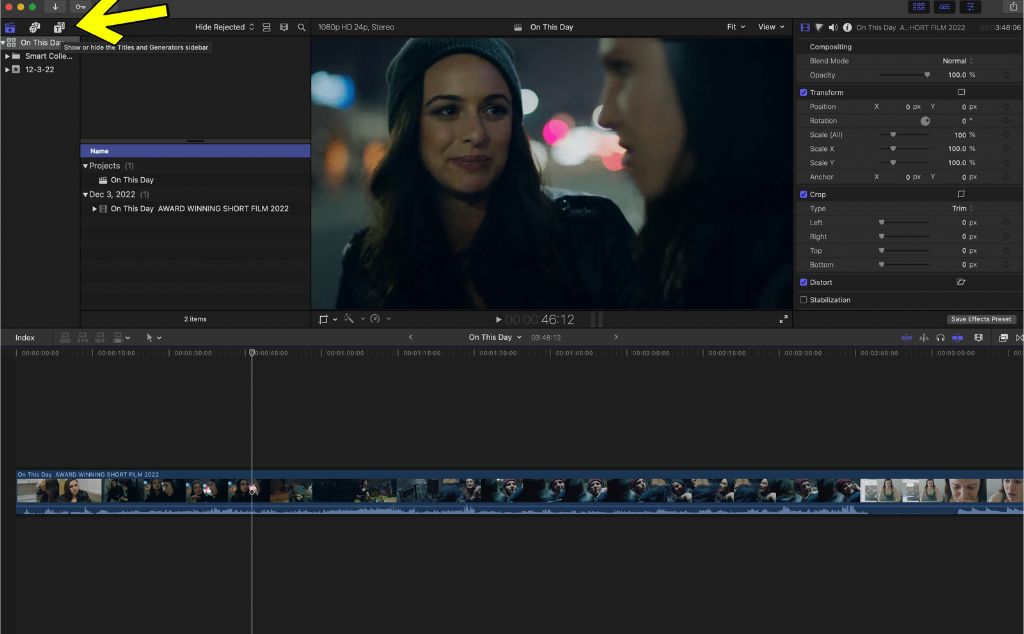1024x634 pixels.
Task: Select the Video inspector
Action: (807, 27)
